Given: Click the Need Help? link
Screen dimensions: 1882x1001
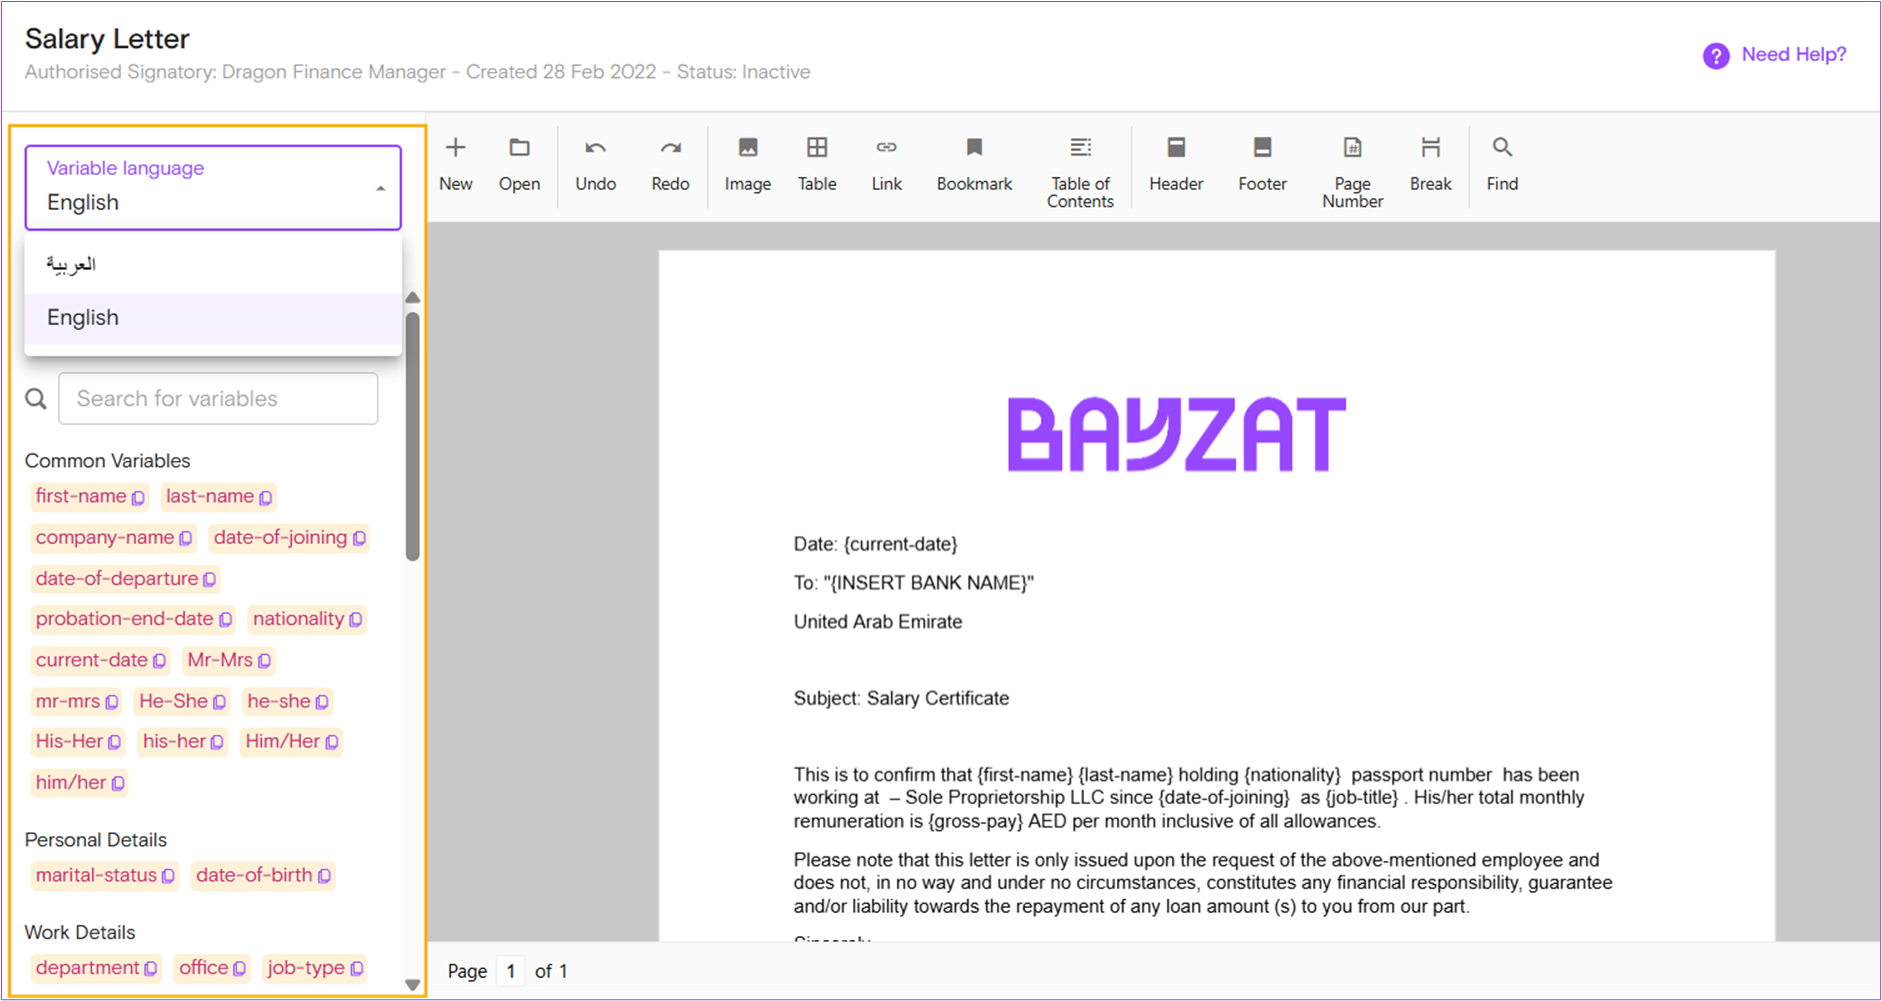Looking at the screenshot, I should pyautogui.click(x=1794, y=55).
